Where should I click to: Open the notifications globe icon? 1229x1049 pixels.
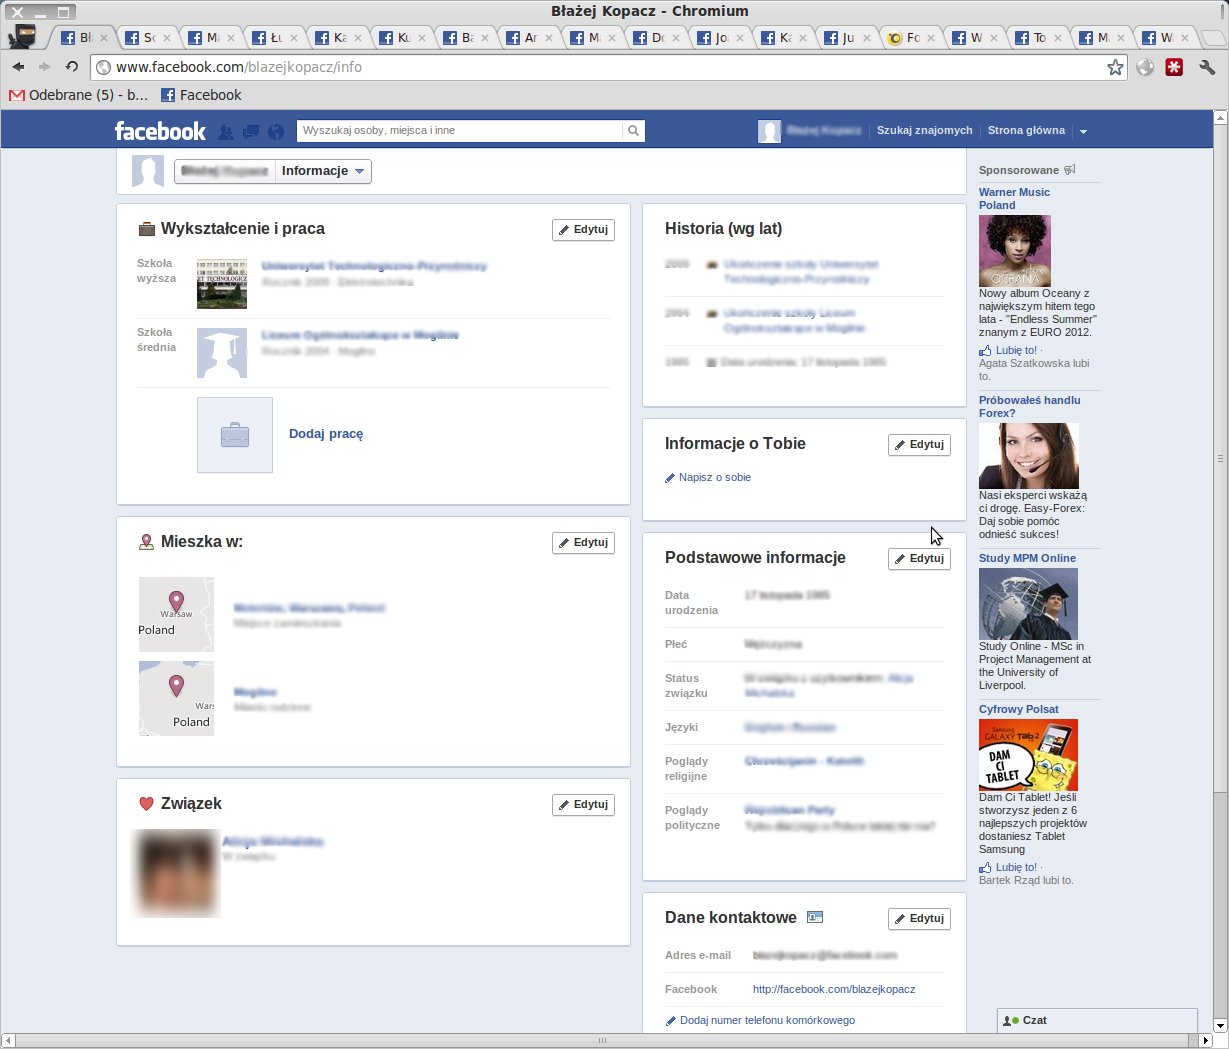point(276,131)
